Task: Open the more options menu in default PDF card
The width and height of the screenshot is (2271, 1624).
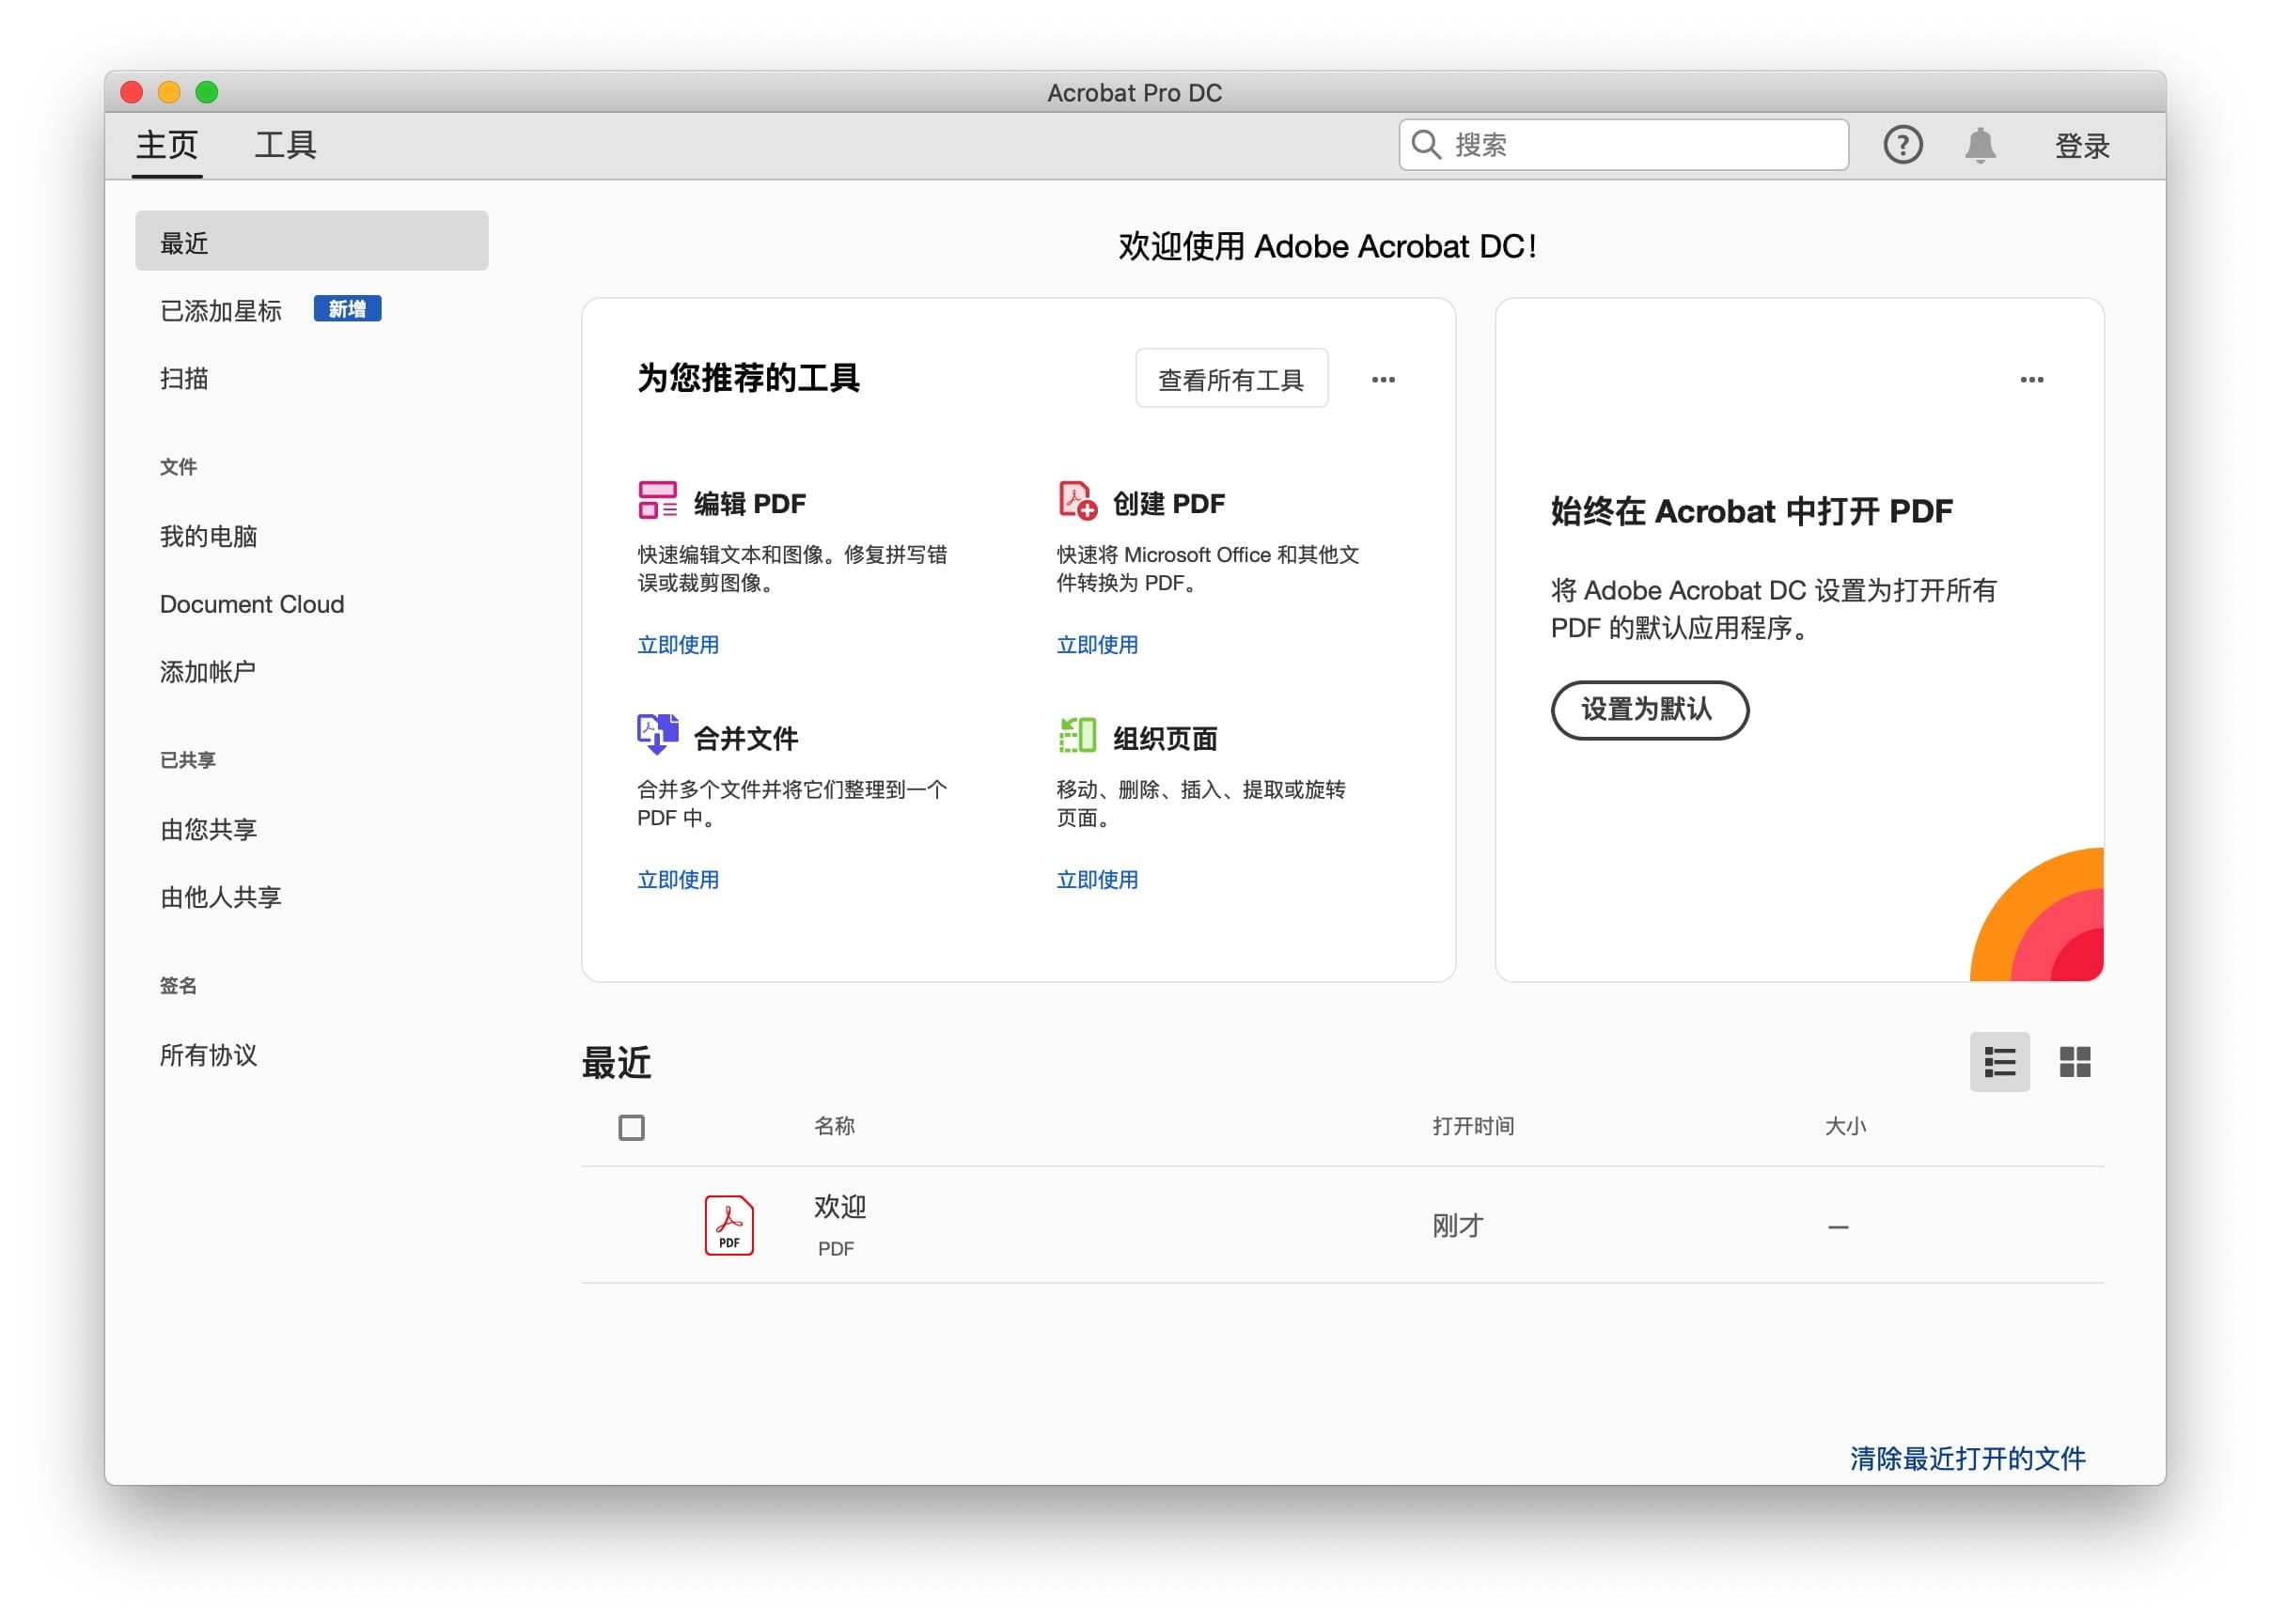Action: click(x=2031, y=380)
